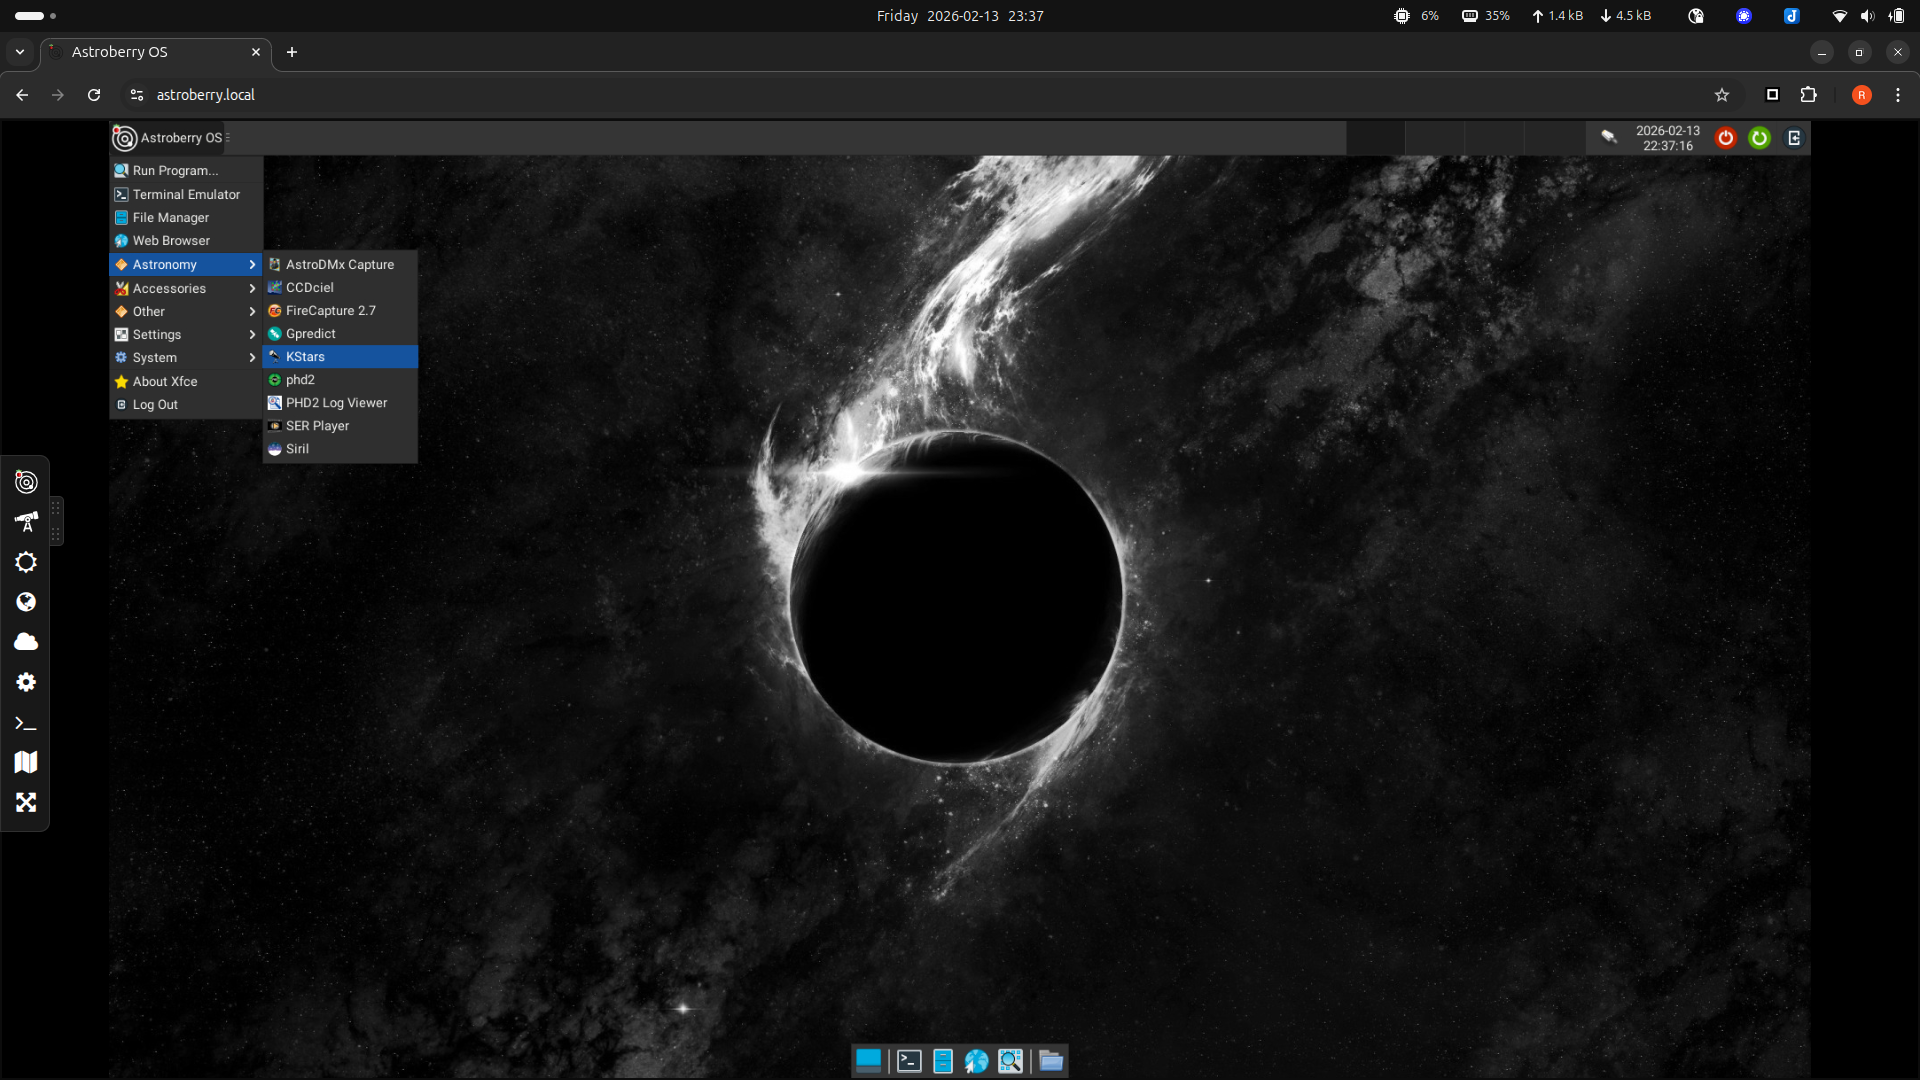
Task: Click the map icon in left sidebar
Action: click(x=26, y=762)
